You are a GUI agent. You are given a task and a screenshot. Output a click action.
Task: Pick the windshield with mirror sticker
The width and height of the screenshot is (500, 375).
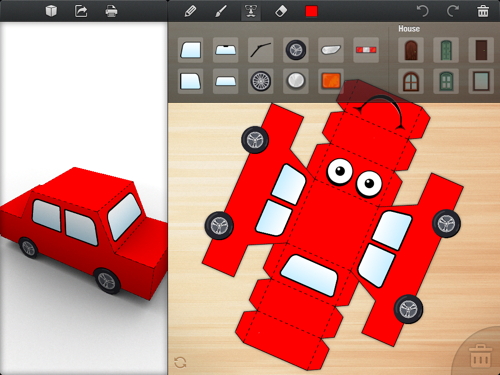226,50
